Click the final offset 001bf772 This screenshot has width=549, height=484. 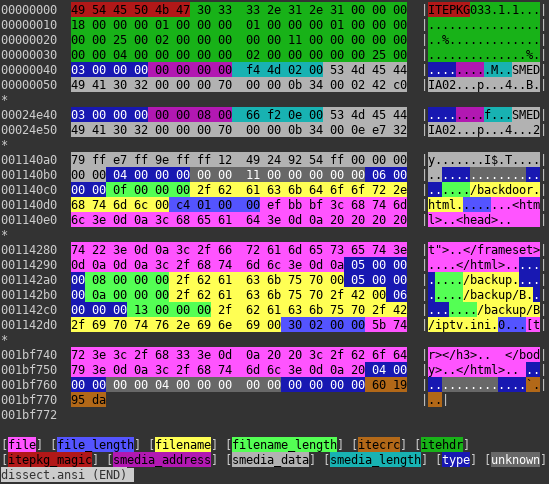[29, 415]
